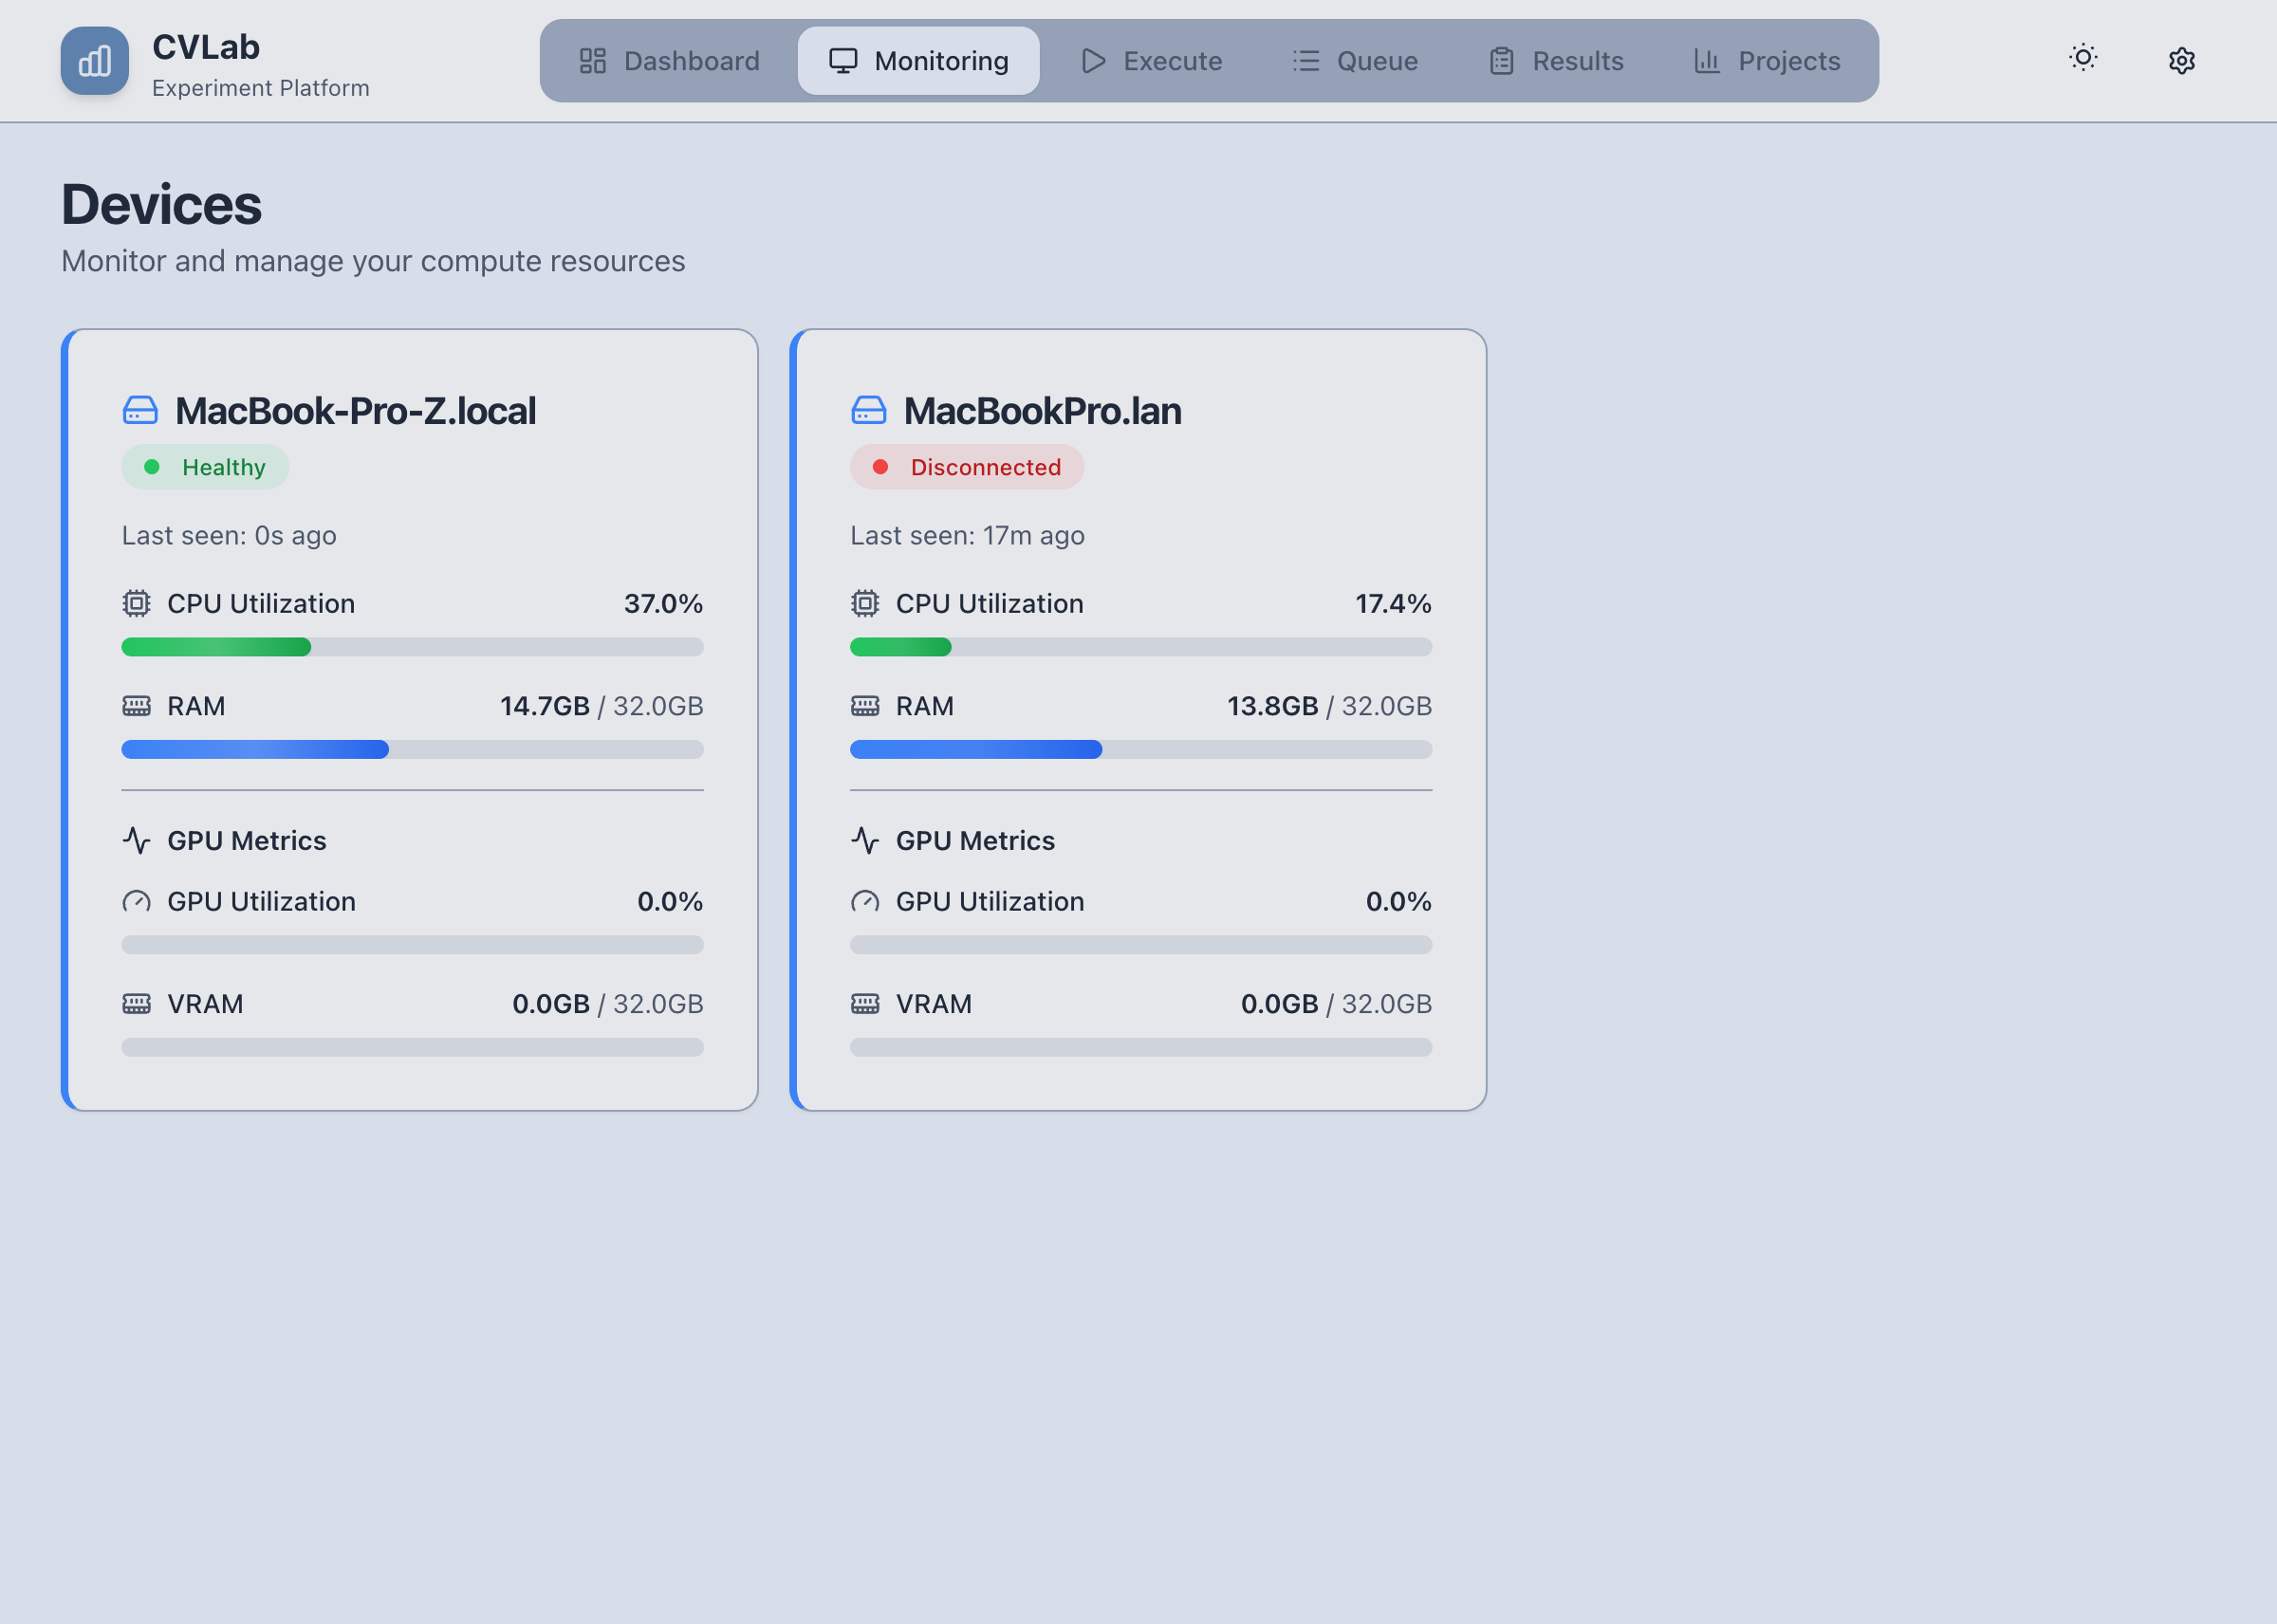Open the MacBookPro.lan device name heading

[x=1042, y=411]
